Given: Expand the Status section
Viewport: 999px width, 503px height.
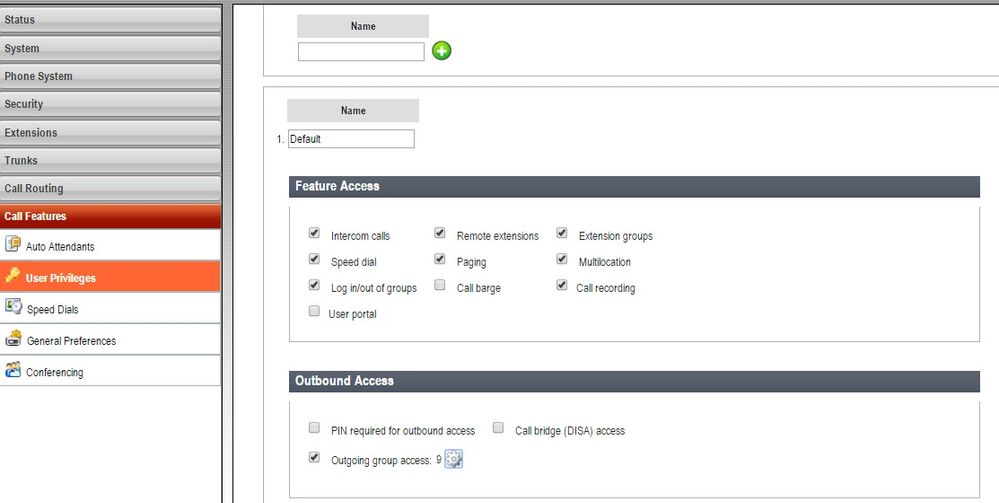Looking at the screenshot, I should (x=110, y=20).
